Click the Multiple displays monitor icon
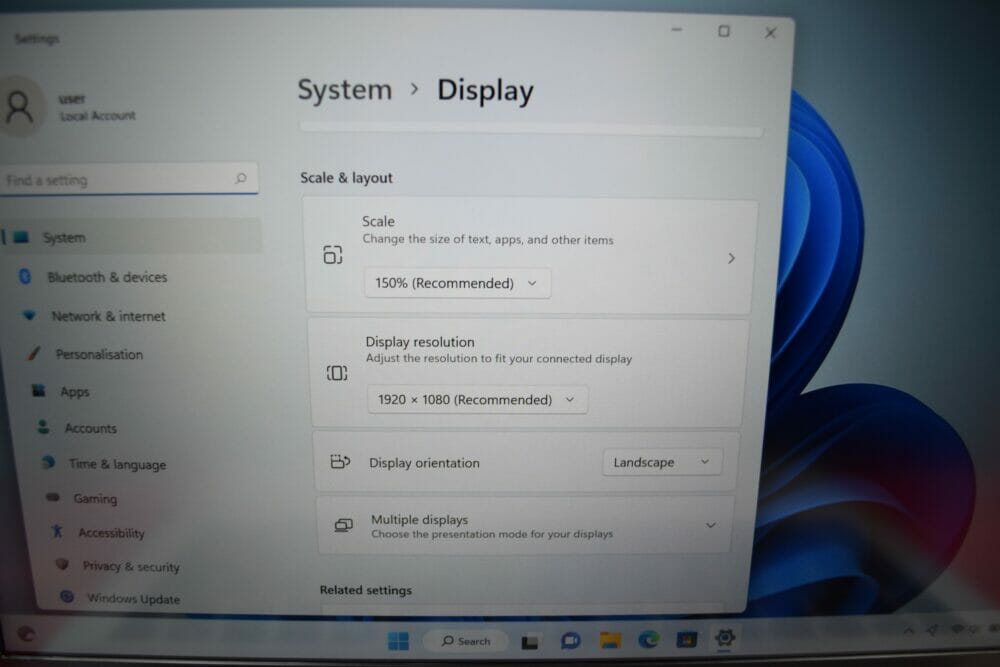The width and height of the screenshot is (1000, 667). [x=343, y=525]
